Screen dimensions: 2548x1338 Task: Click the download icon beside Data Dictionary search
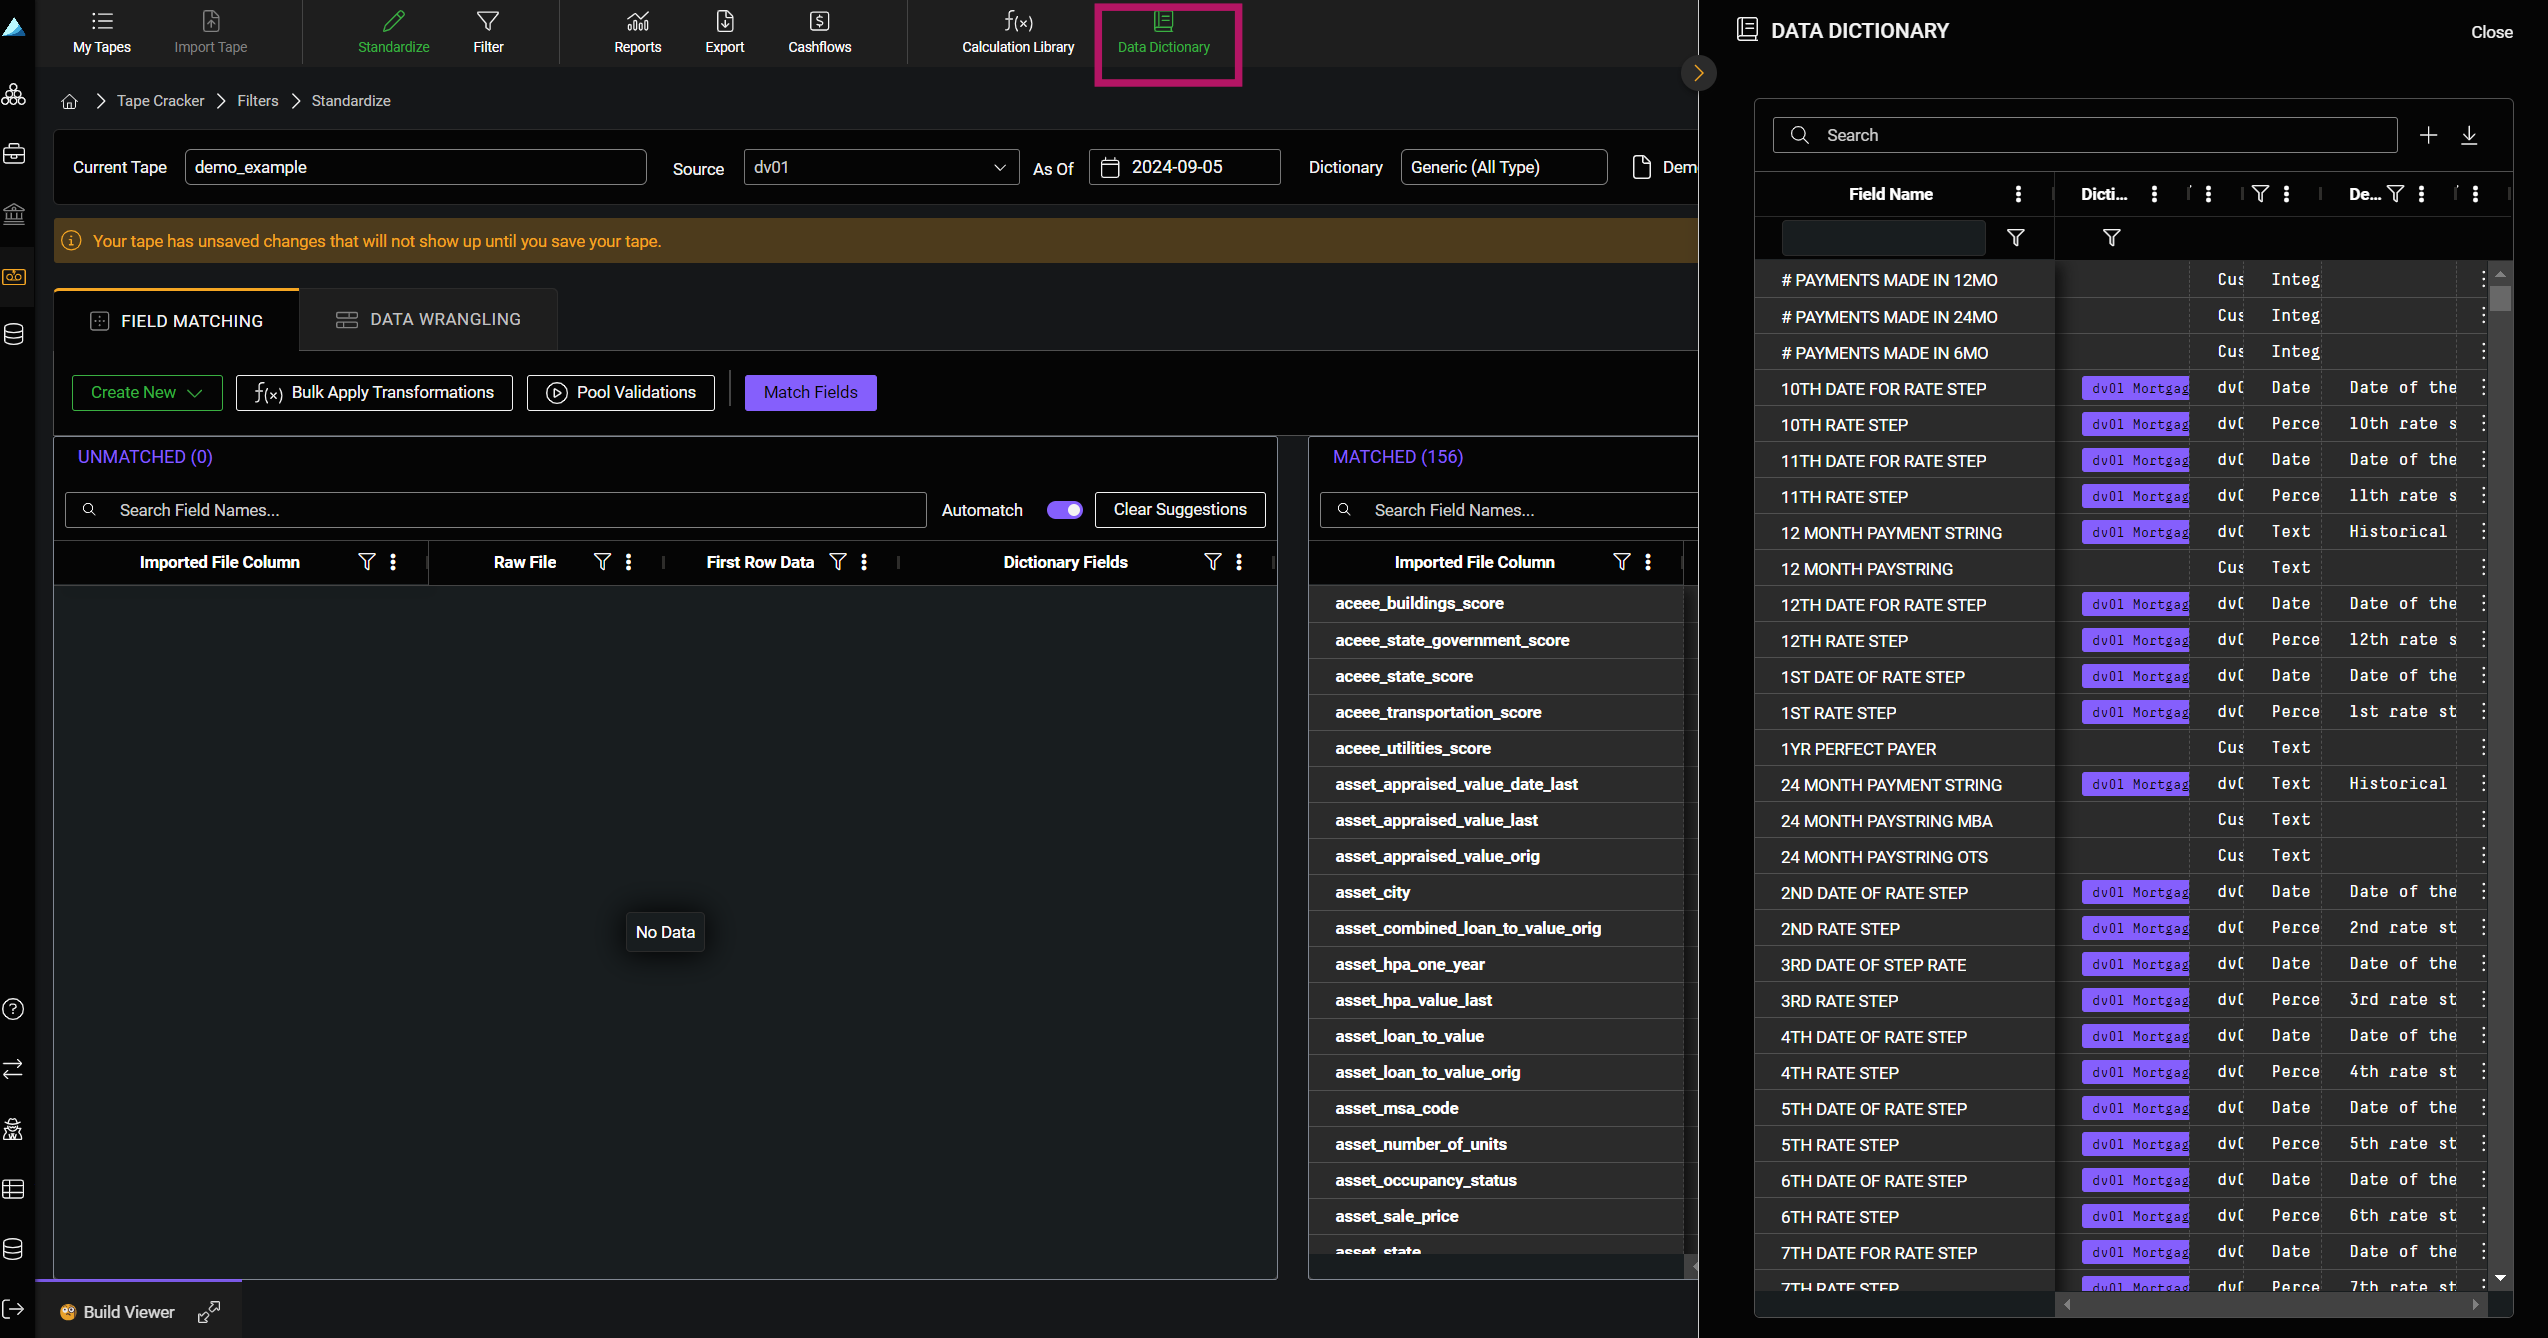[2469, 135]
